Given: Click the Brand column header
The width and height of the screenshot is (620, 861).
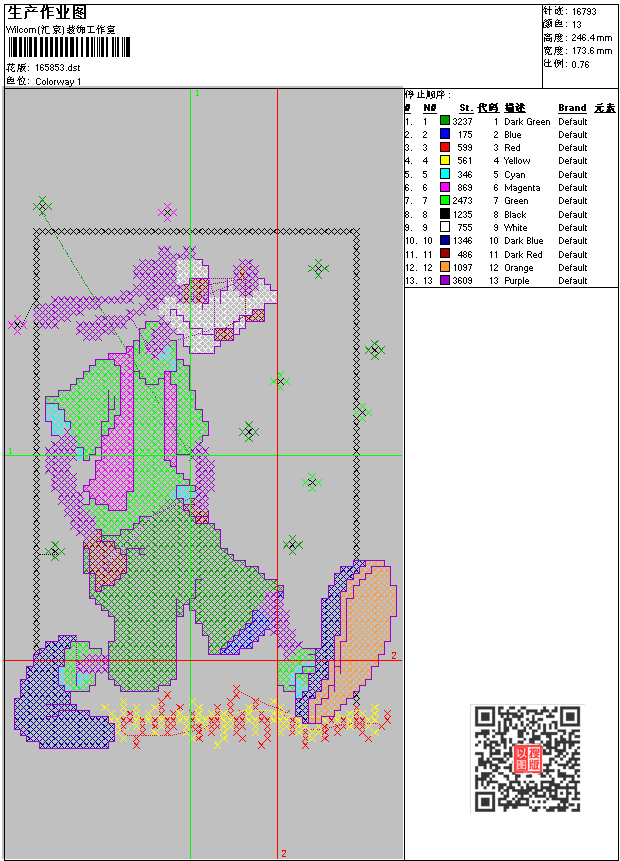Looking at the screenshot, I should 572,108.
